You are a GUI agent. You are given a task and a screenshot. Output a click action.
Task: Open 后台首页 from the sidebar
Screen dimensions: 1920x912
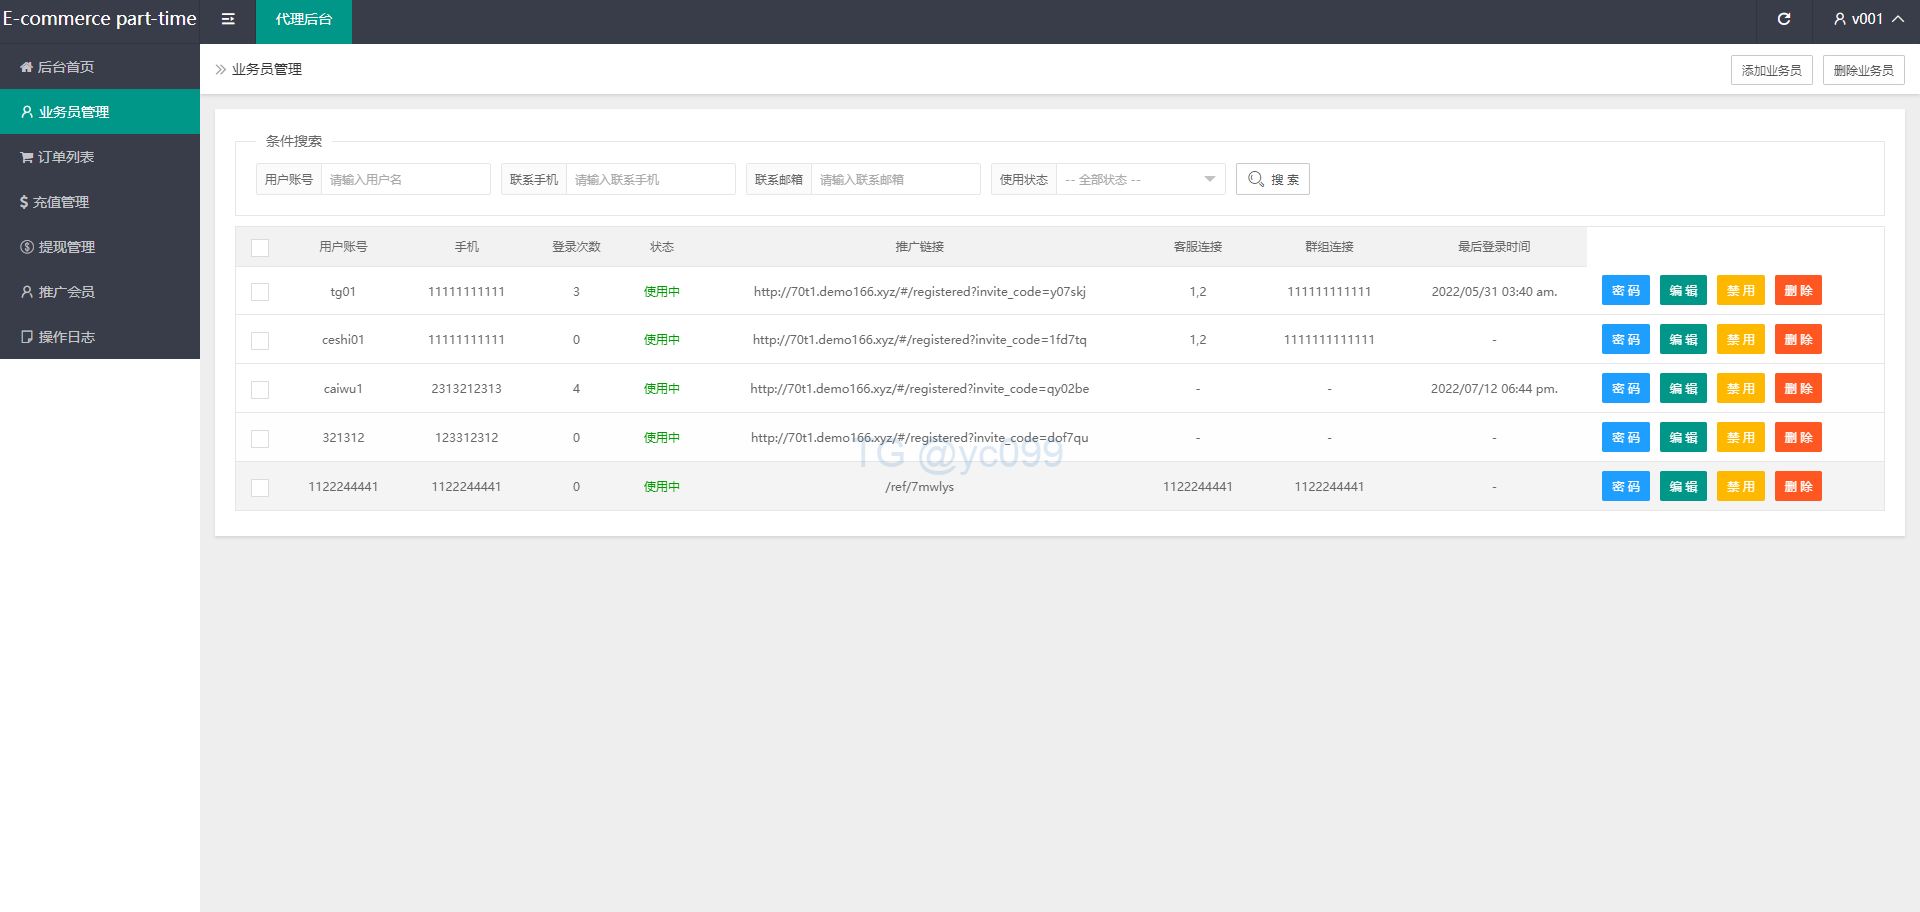click(x=66, y=67)
